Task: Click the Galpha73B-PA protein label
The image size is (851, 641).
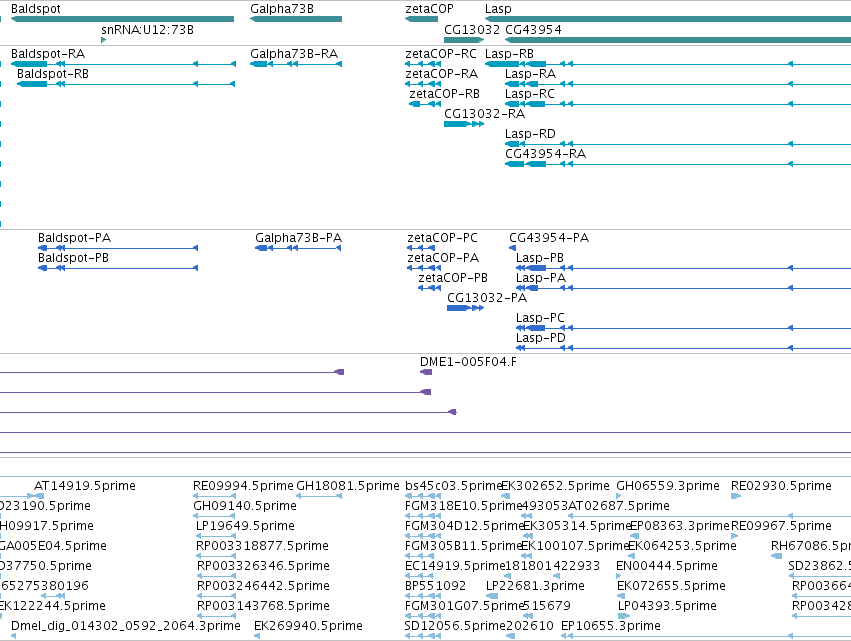Action: click(299, 238)
